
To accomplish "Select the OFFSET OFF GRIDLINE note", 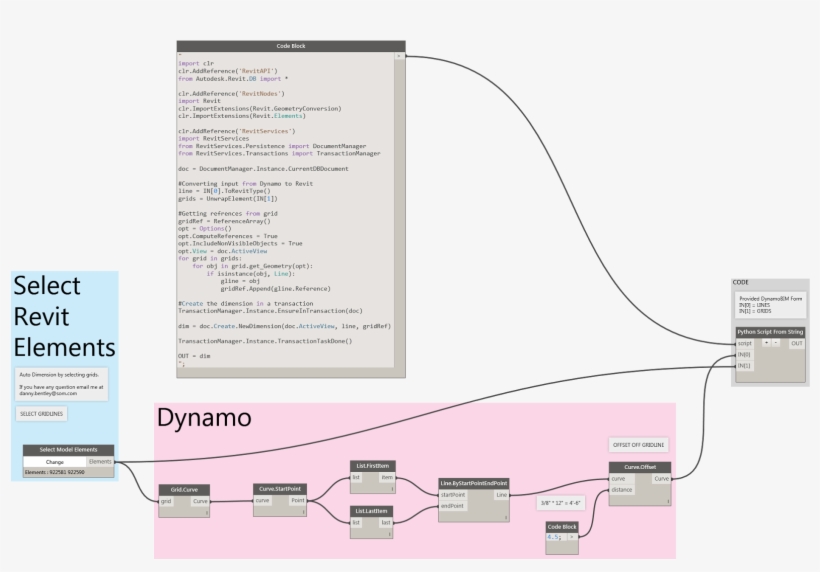I will tap(639, 445).
